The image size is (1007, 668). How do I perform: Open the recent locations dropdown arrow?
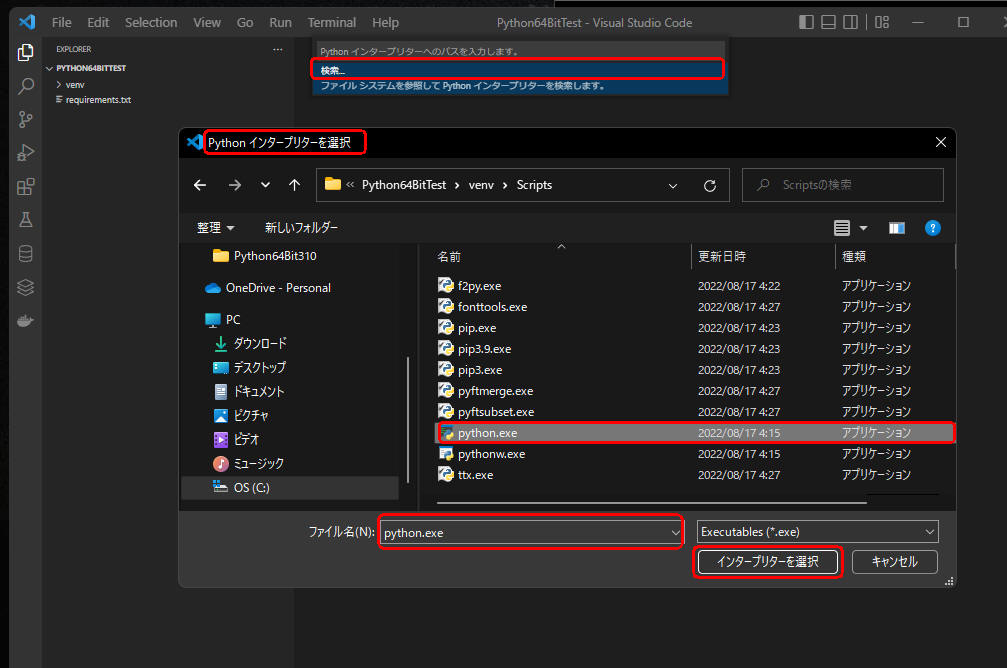(x=265, y=185)
